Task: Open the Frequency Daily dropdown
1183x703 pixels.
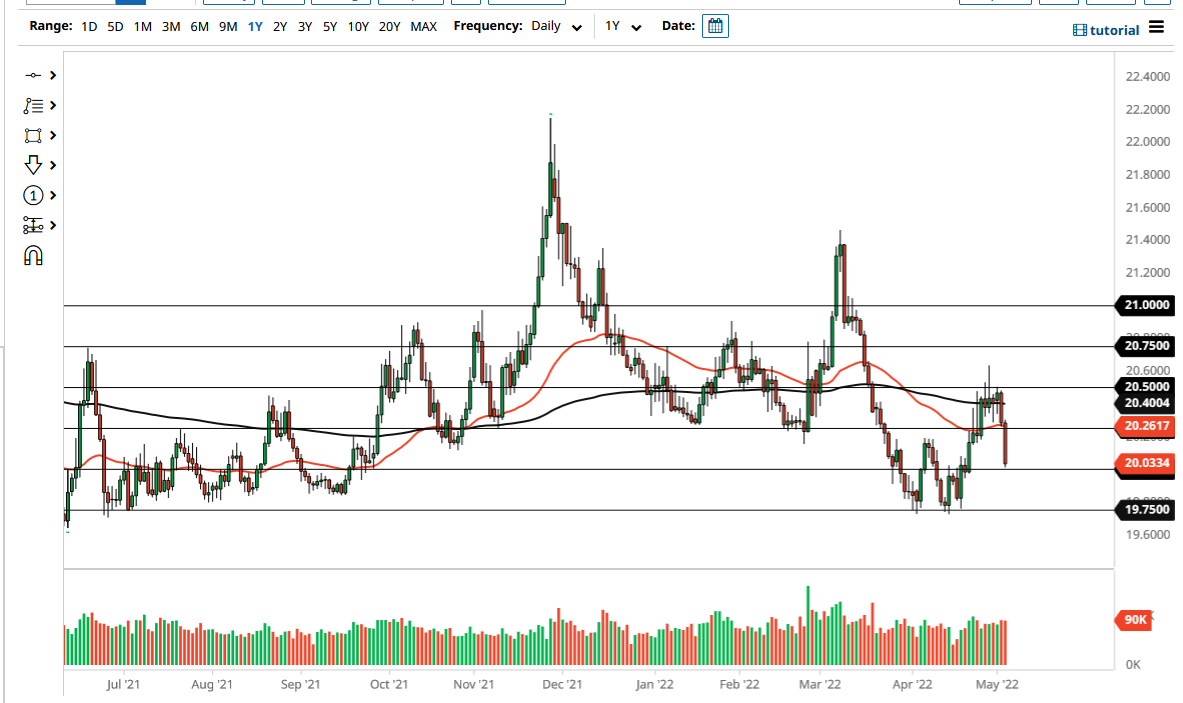Action: 560,26
